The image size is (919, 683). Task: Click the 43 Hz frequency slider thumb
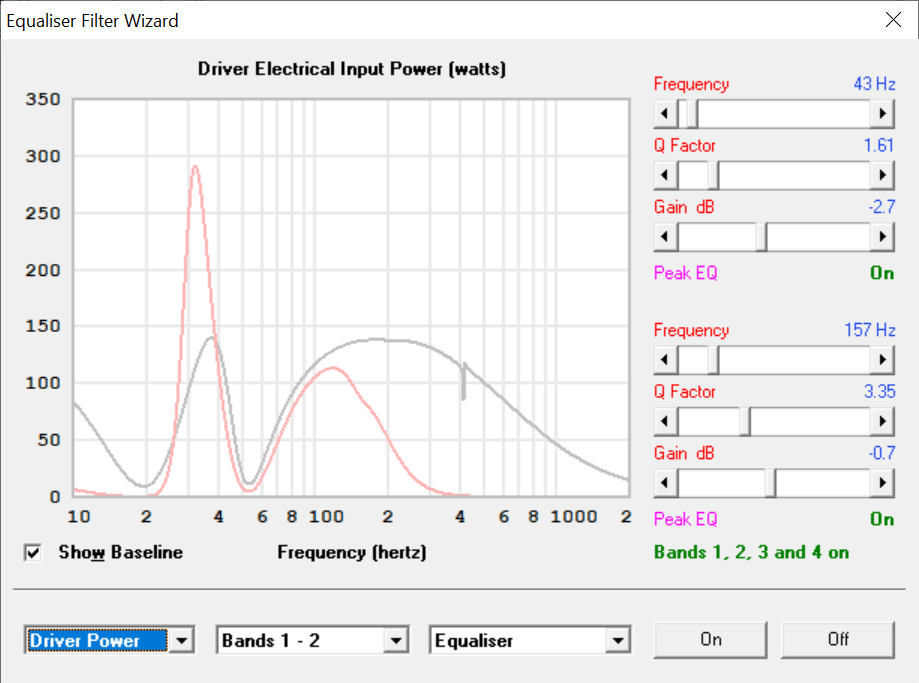click(692, 113)
